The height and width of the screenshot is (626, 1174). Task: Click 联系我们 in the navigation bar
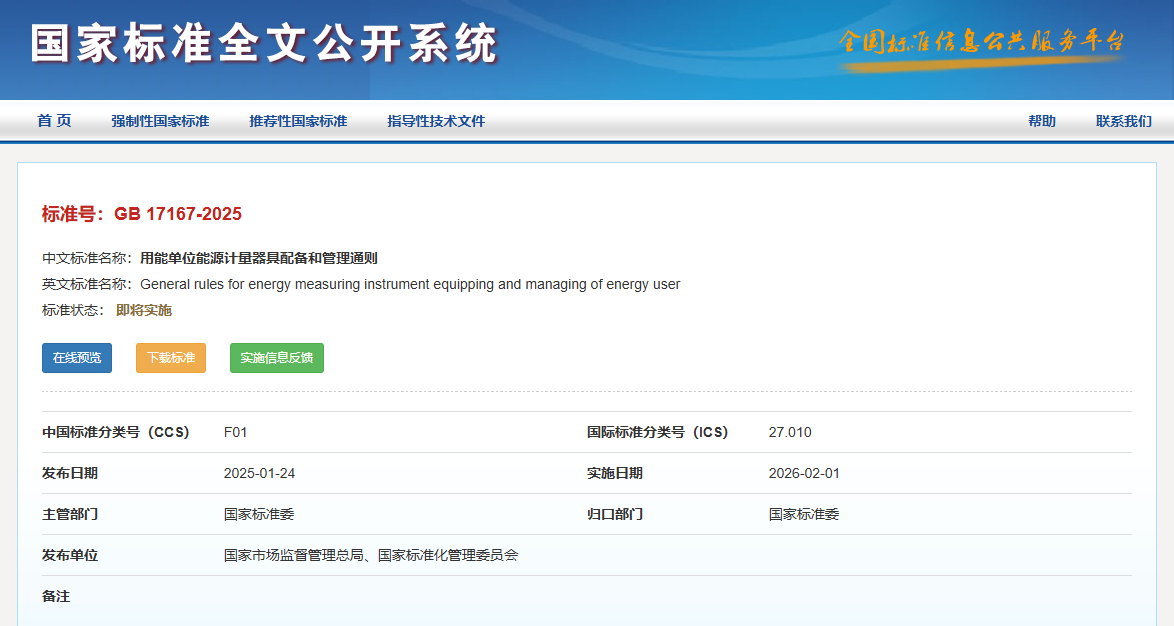[1123, 121]
